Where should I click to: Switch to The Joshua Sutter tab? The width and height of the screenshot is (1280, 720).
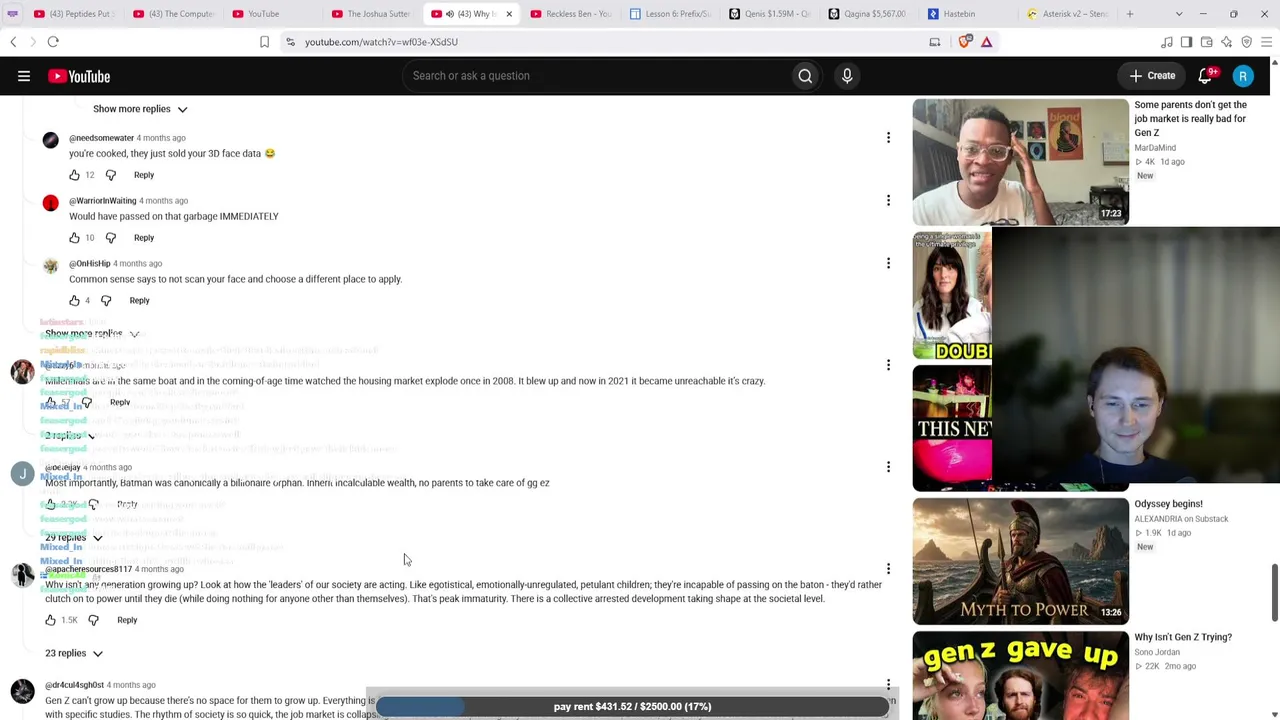point(373,14)
